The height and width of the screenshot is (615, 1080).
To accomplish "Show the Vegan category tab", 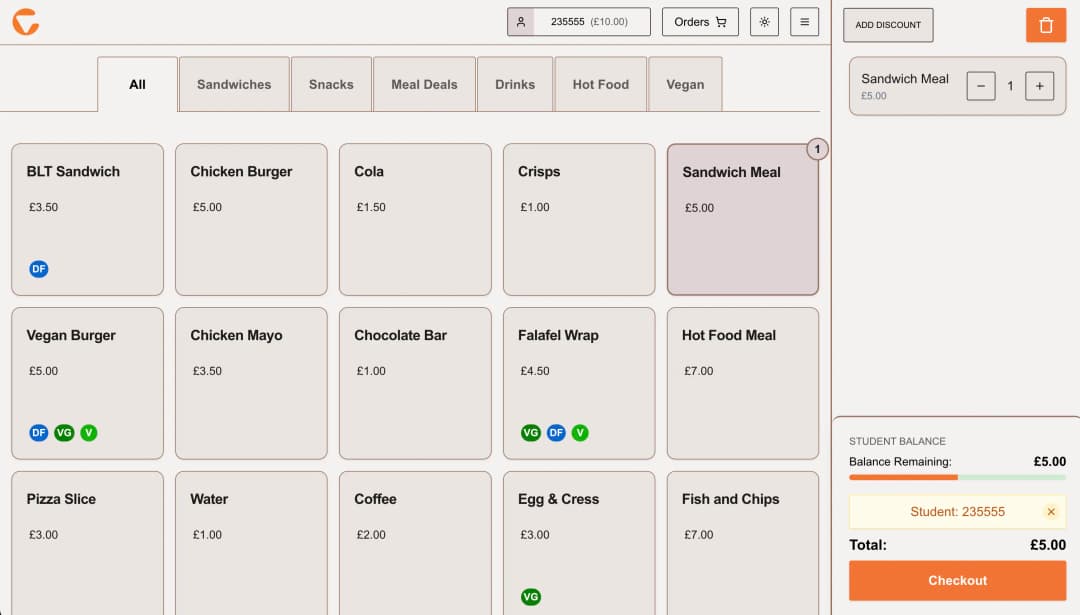I will pos(685,84).
